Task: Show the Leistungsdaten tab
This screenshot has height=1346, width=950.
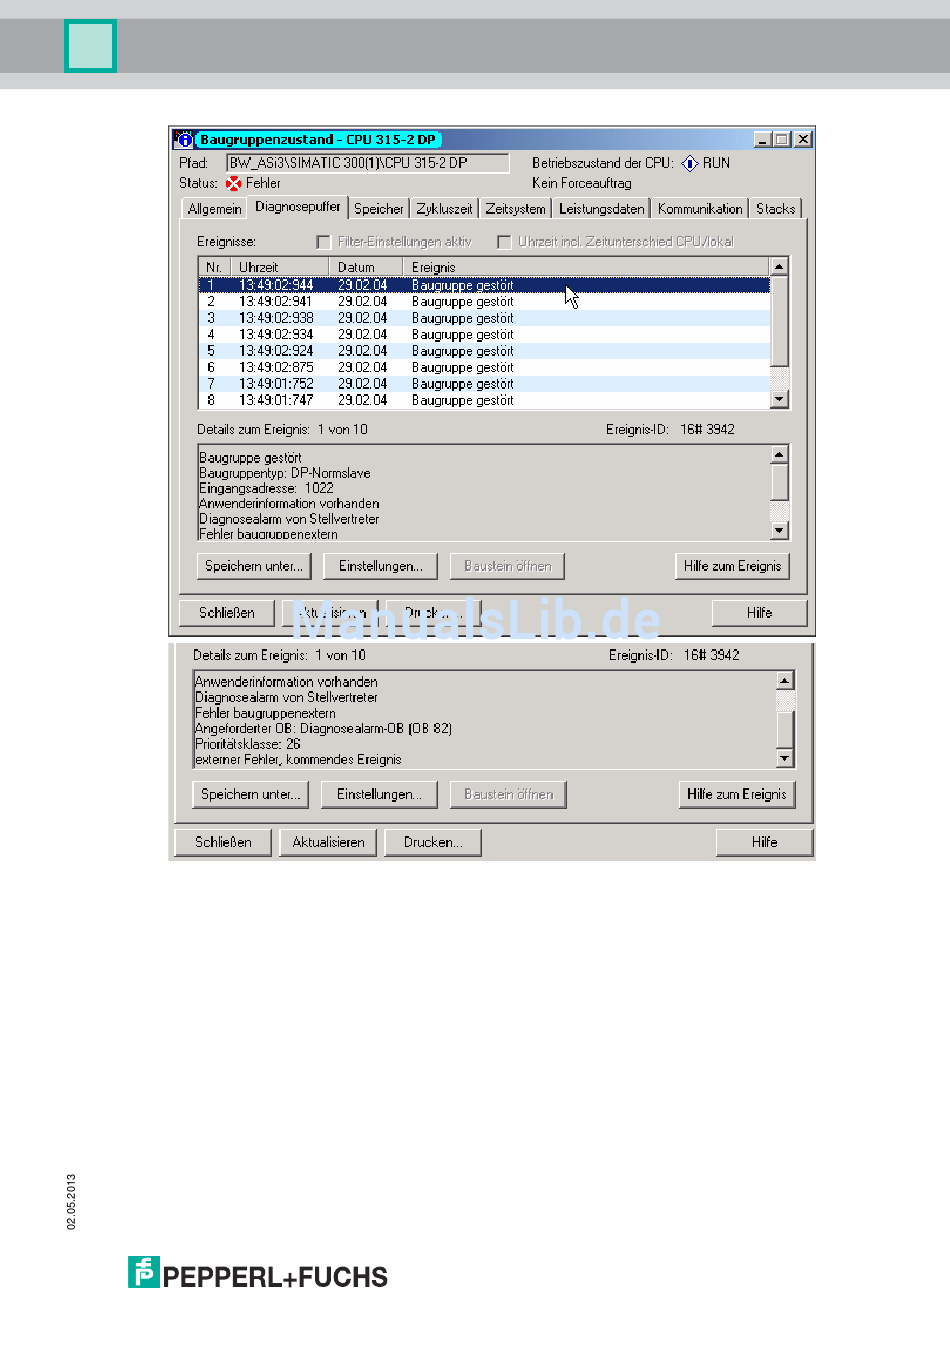Action: click(x=601, y=209)
